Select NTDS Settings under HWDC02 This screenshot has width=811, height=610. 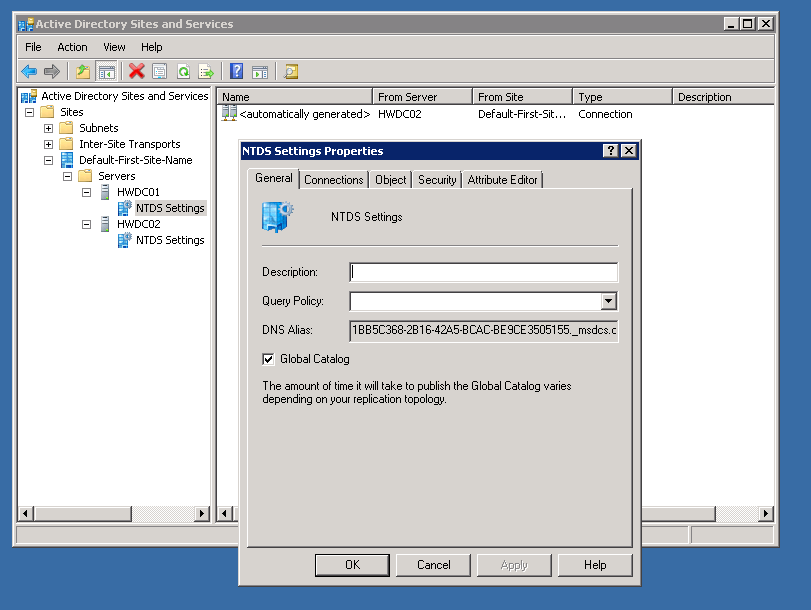(x=170, y=240)
